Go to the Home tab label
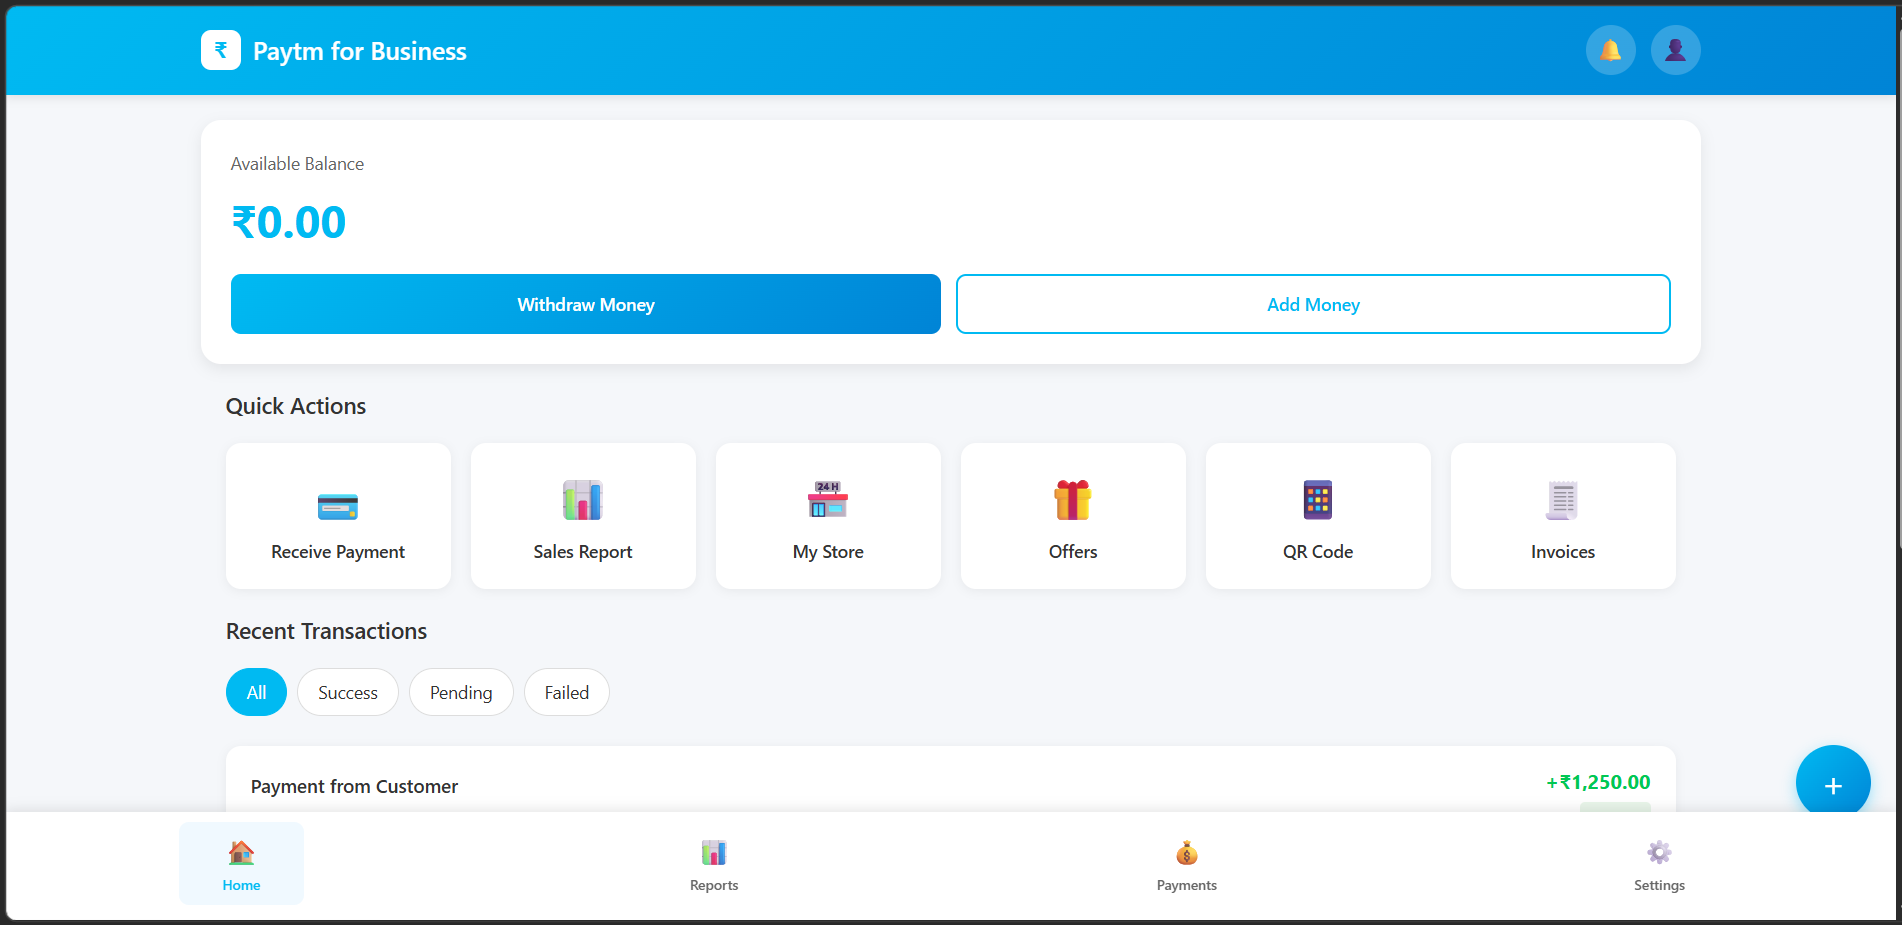Image resolution: width=1902 pixels, height=925 pixels. point(241,885)
